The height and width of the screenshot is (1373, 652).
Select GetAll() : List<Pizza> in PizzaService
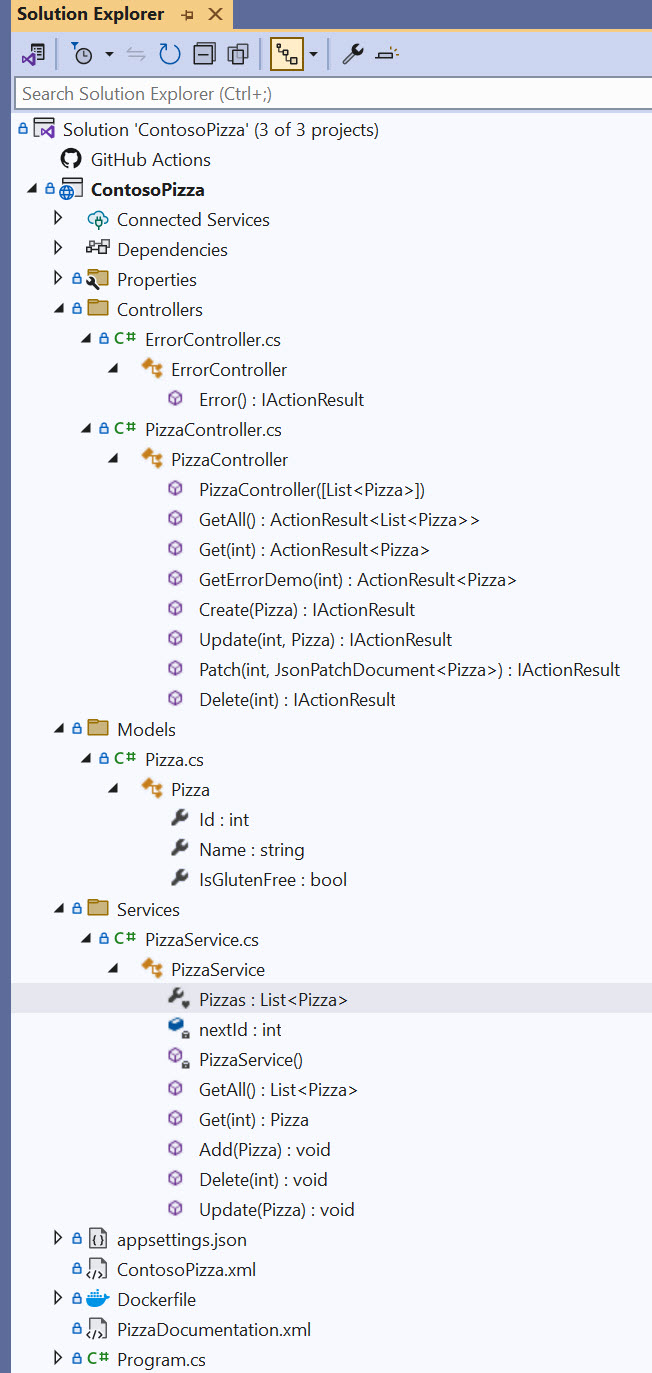(278, 1089)
